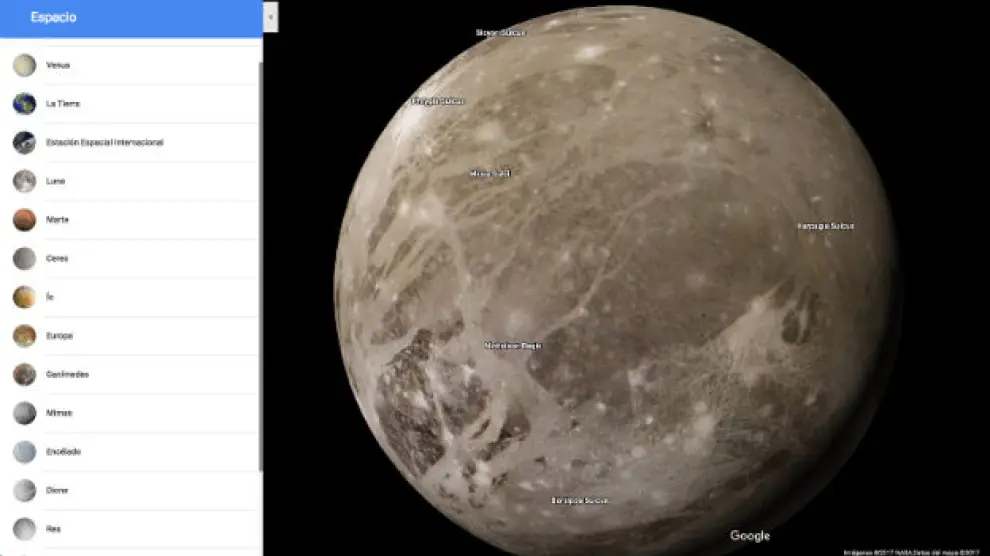Click the Google logo at bottom

coord(749,536)
